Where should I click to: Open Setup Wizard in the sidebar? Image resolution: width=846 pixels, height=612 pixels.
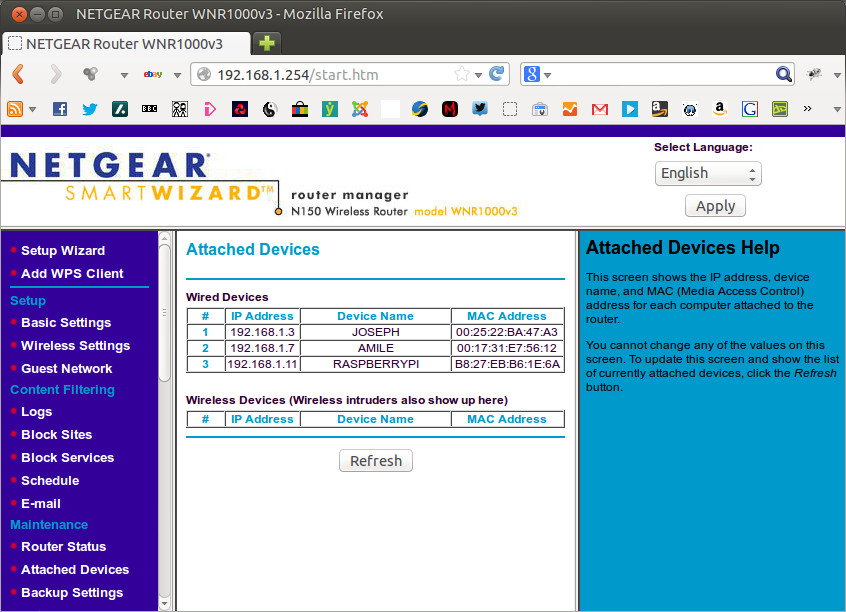(x=63, y=250)
